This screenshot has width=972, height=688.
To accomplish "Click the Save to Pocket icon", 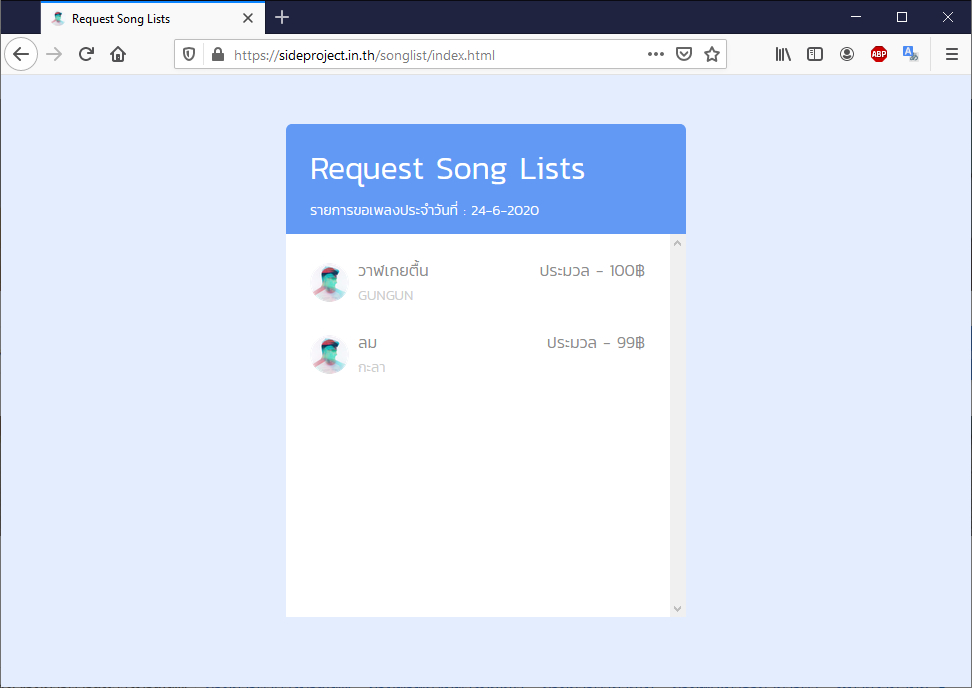I will pyautogui.click(x=683, y=54).
